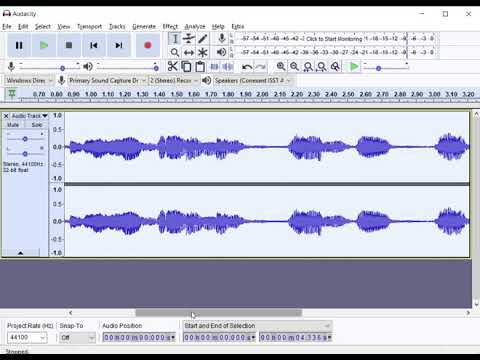Image resolution: width=480 pixels, height=360 pixels.
Task: Open the File menu
Action: click(7, 26)
